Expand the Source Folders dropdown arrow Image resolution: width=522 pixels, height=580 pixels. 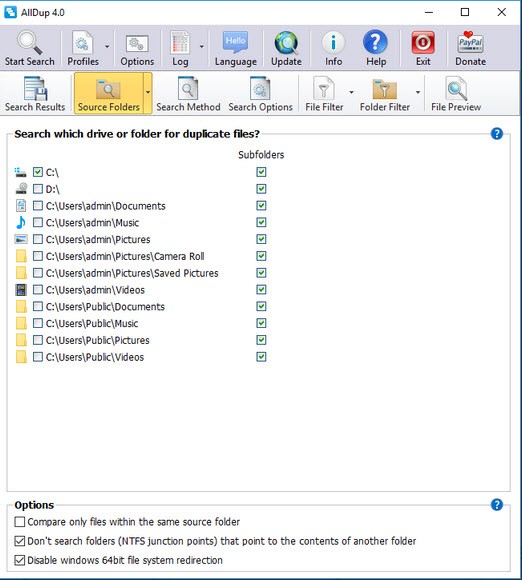[x=148, y=92]
